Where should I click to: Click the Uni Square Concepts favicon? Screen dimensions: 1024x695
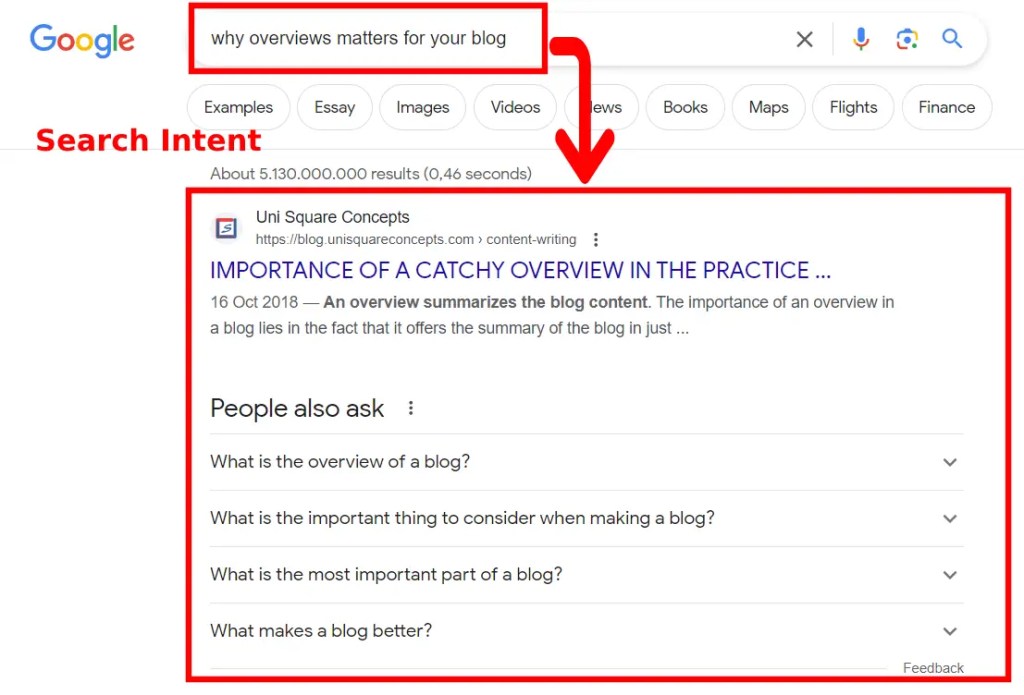227,229
